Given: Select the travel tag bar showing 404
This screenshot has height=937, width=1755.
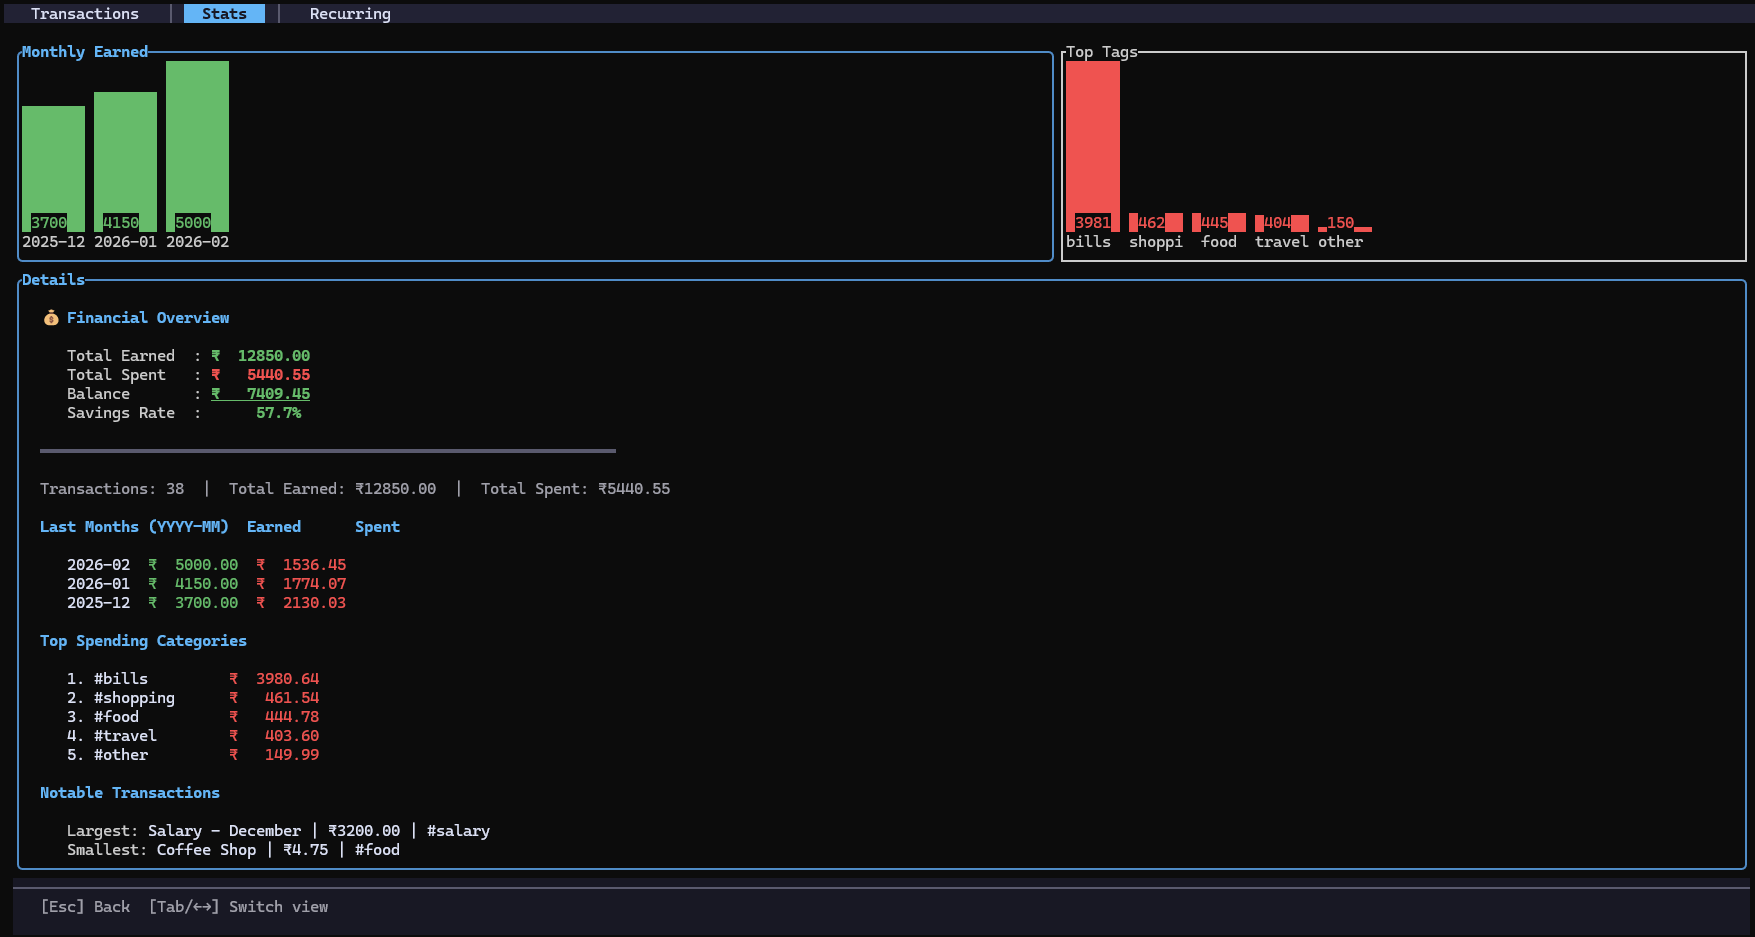Looking at the screenshot, I should (1282, 222).
